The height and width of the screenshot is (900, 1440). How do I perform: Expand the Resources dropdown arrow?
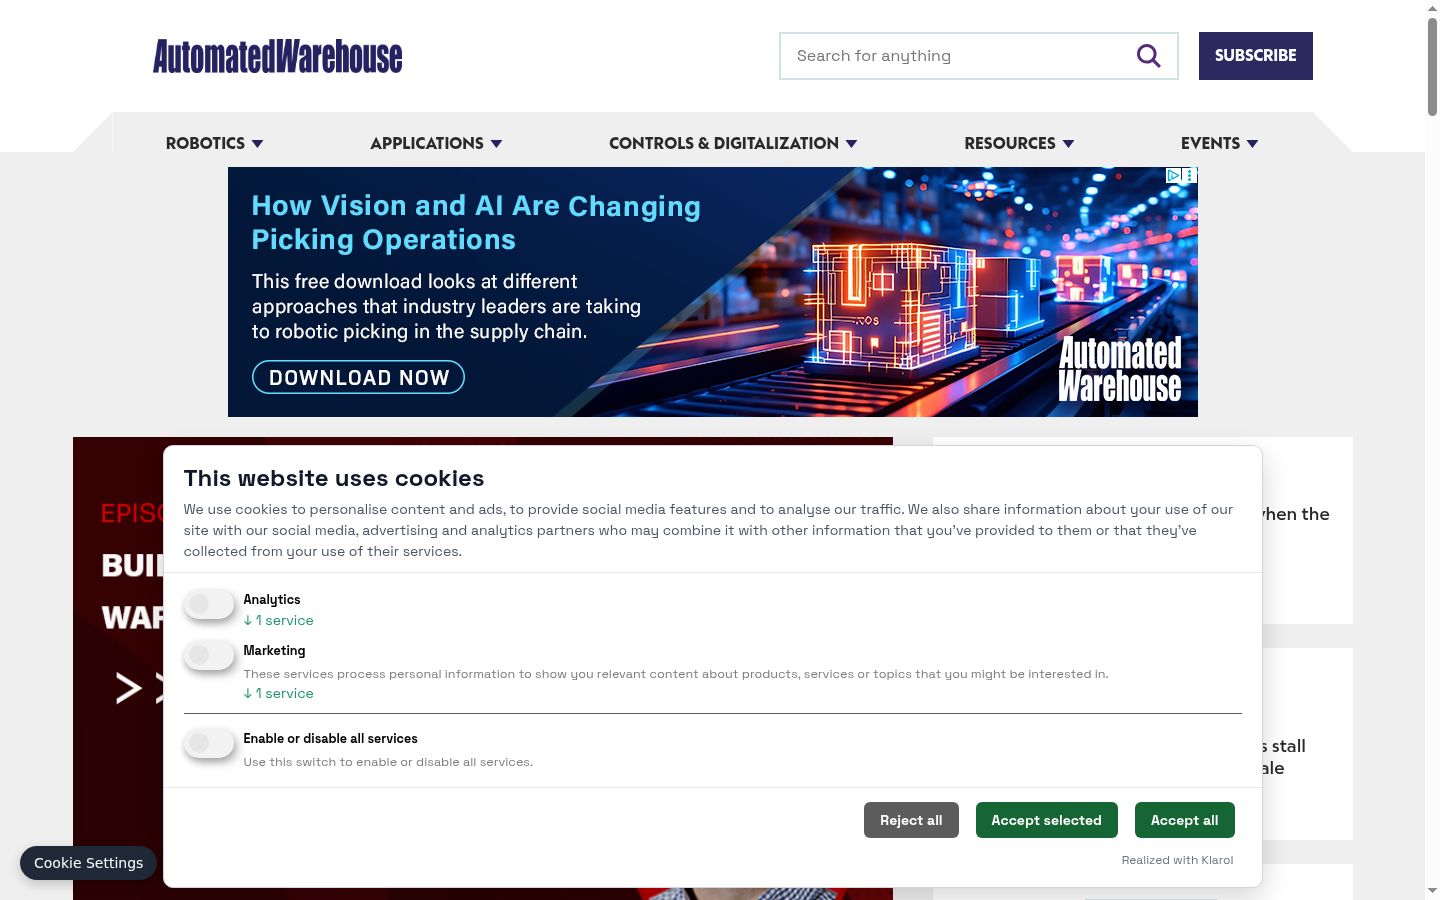(x=1068, y=144)
